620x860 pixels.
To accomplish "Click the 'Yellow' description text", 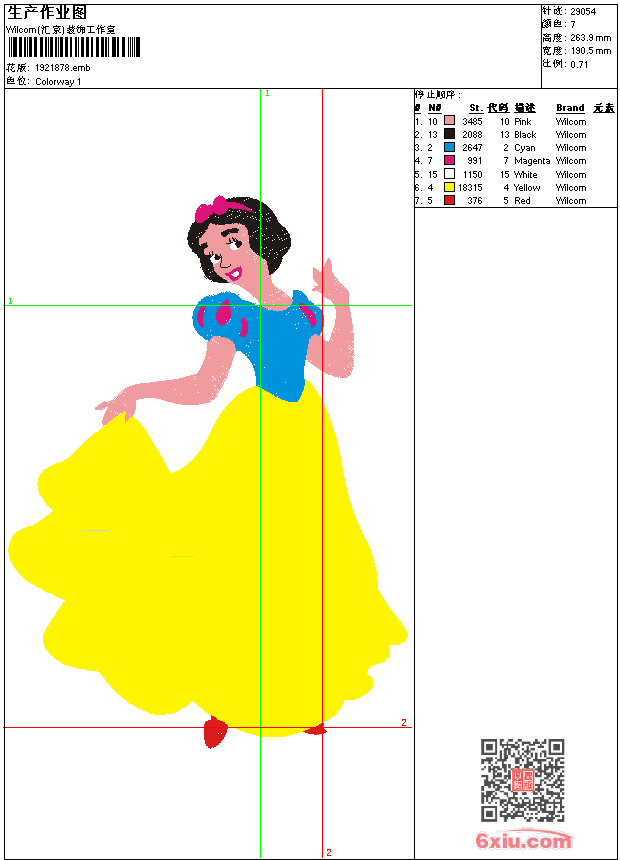I will point(527,188).
